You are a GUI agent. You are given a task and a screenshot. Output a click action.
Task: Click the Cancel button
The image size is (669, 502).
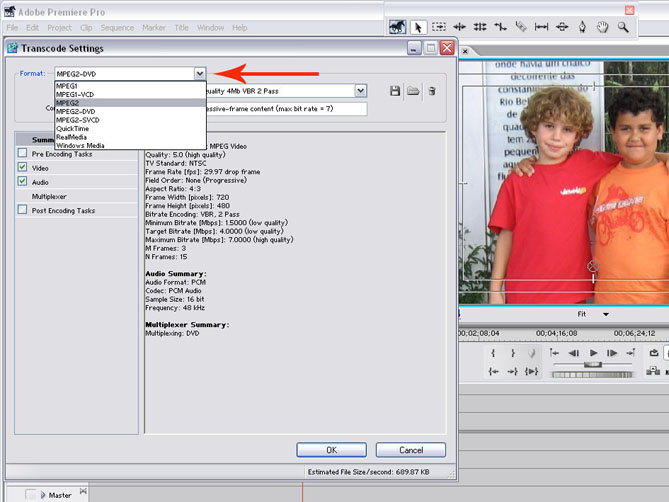pyautogui.click(x=410, y=450)
